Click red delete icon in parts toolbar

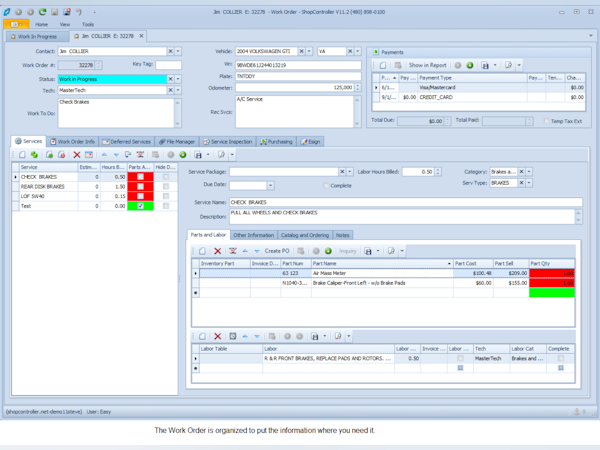click(217, 251)
